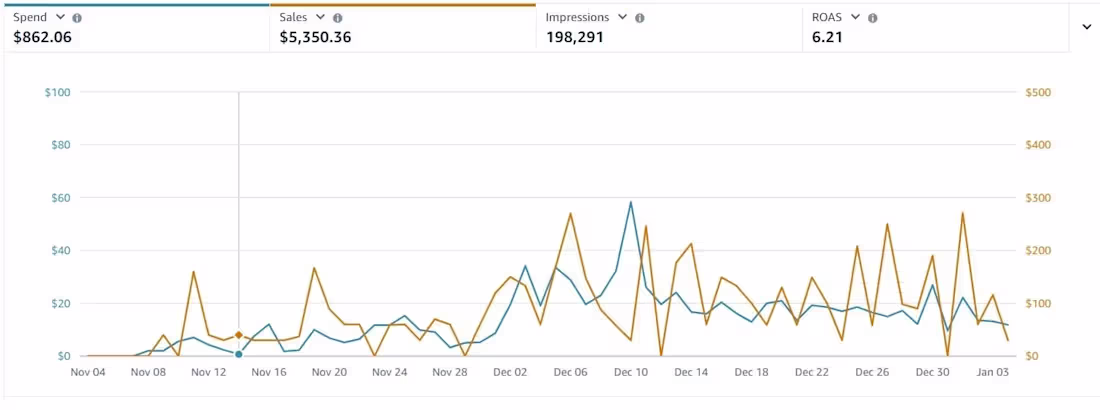Expand the ROAS metric dropdown chevron

(x=856, y=18)
